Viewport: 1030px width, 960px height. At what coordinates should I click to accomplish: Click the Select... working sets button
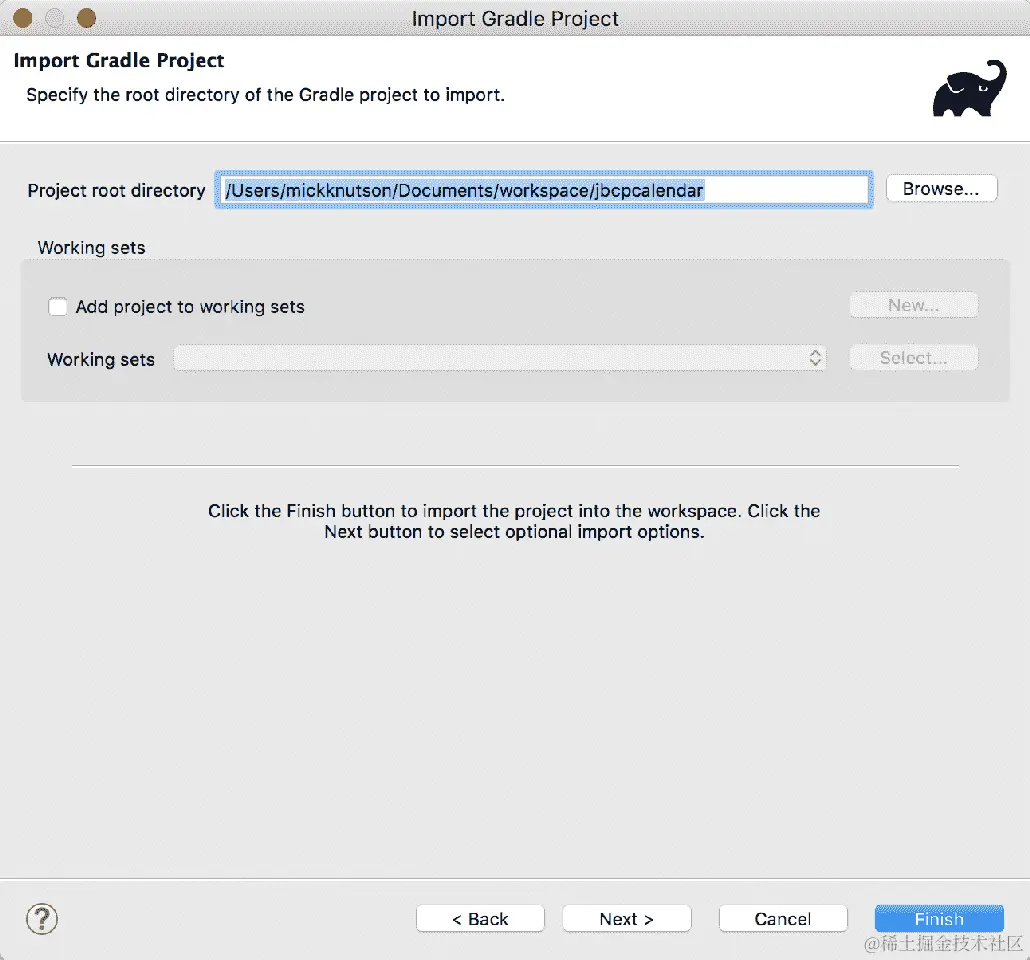(x=914, y=358)
